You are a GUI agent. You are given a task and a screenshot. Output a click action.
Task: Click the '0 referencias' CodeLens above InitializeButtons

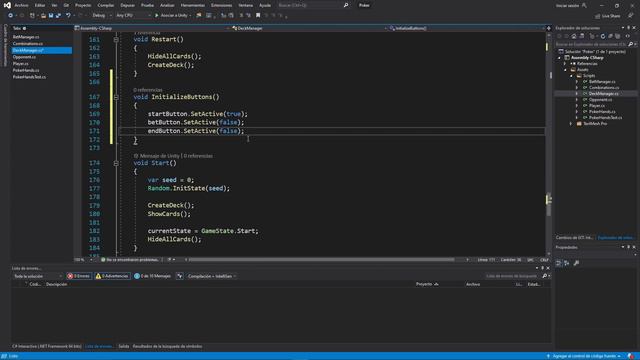point(148,90)
